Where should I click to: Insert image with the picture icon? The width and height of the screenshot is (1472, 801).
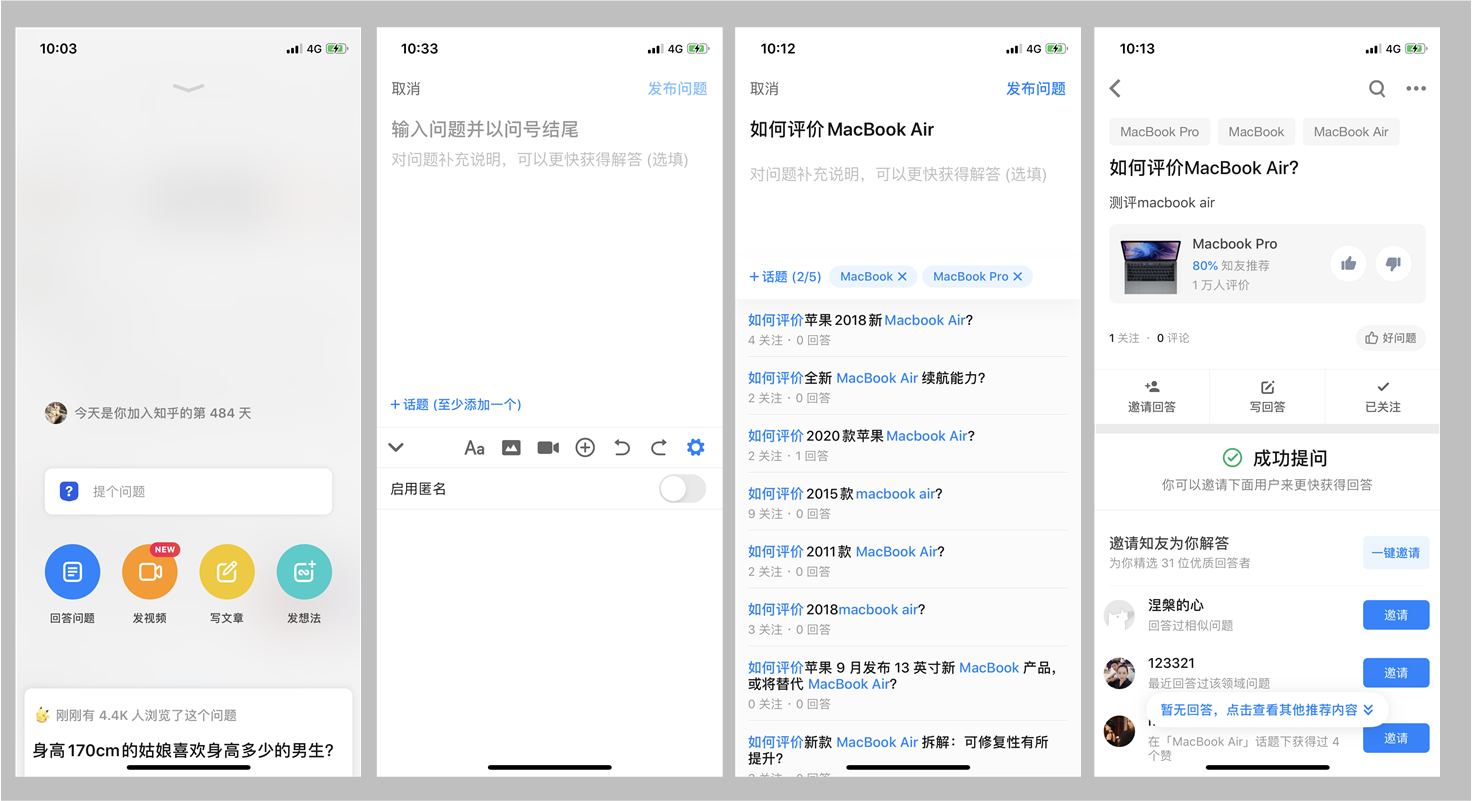(x=511, y=448)
